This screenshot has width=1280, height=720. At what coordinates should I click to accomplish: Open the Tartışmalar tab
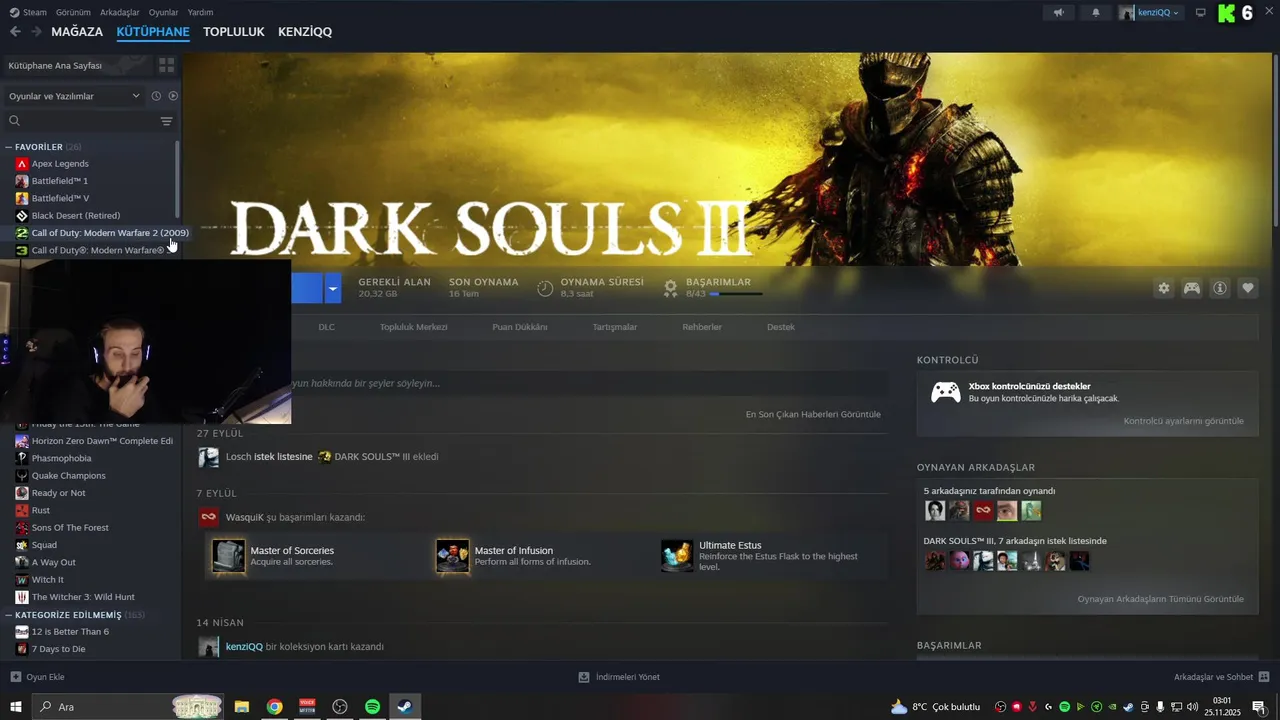[x=614, y=327]
